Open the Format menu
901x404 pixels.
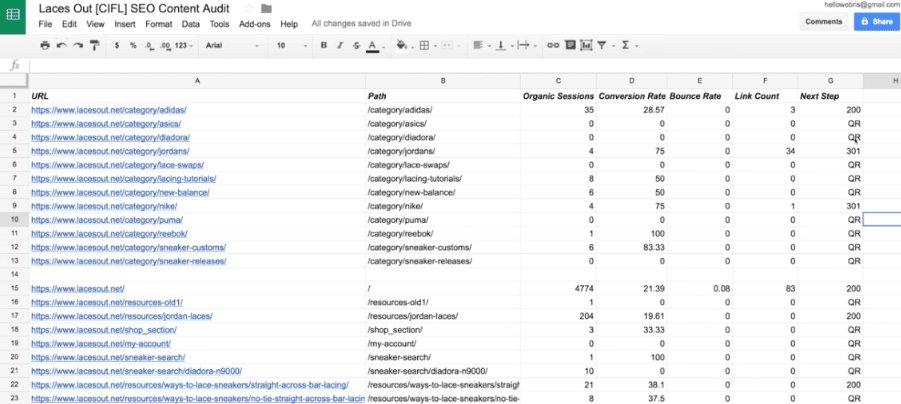point(159,24)
